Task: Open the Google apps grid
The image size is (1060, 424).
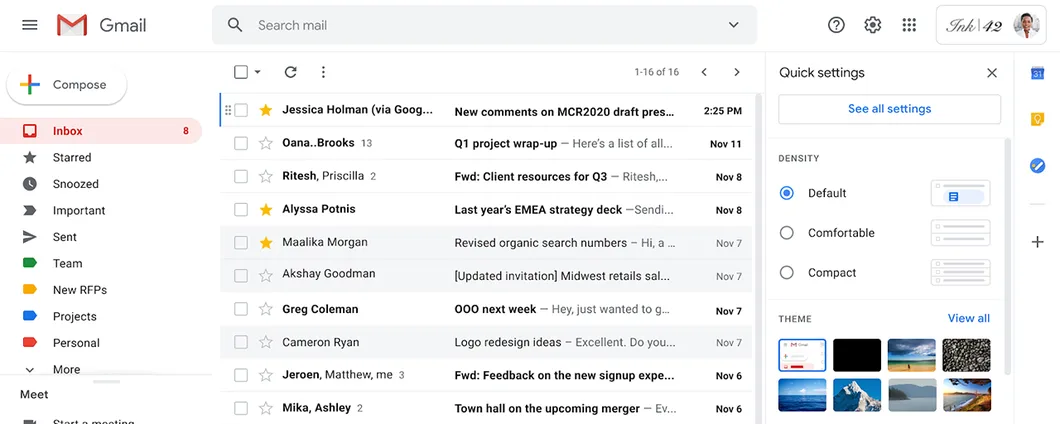Action: point(909,26)
